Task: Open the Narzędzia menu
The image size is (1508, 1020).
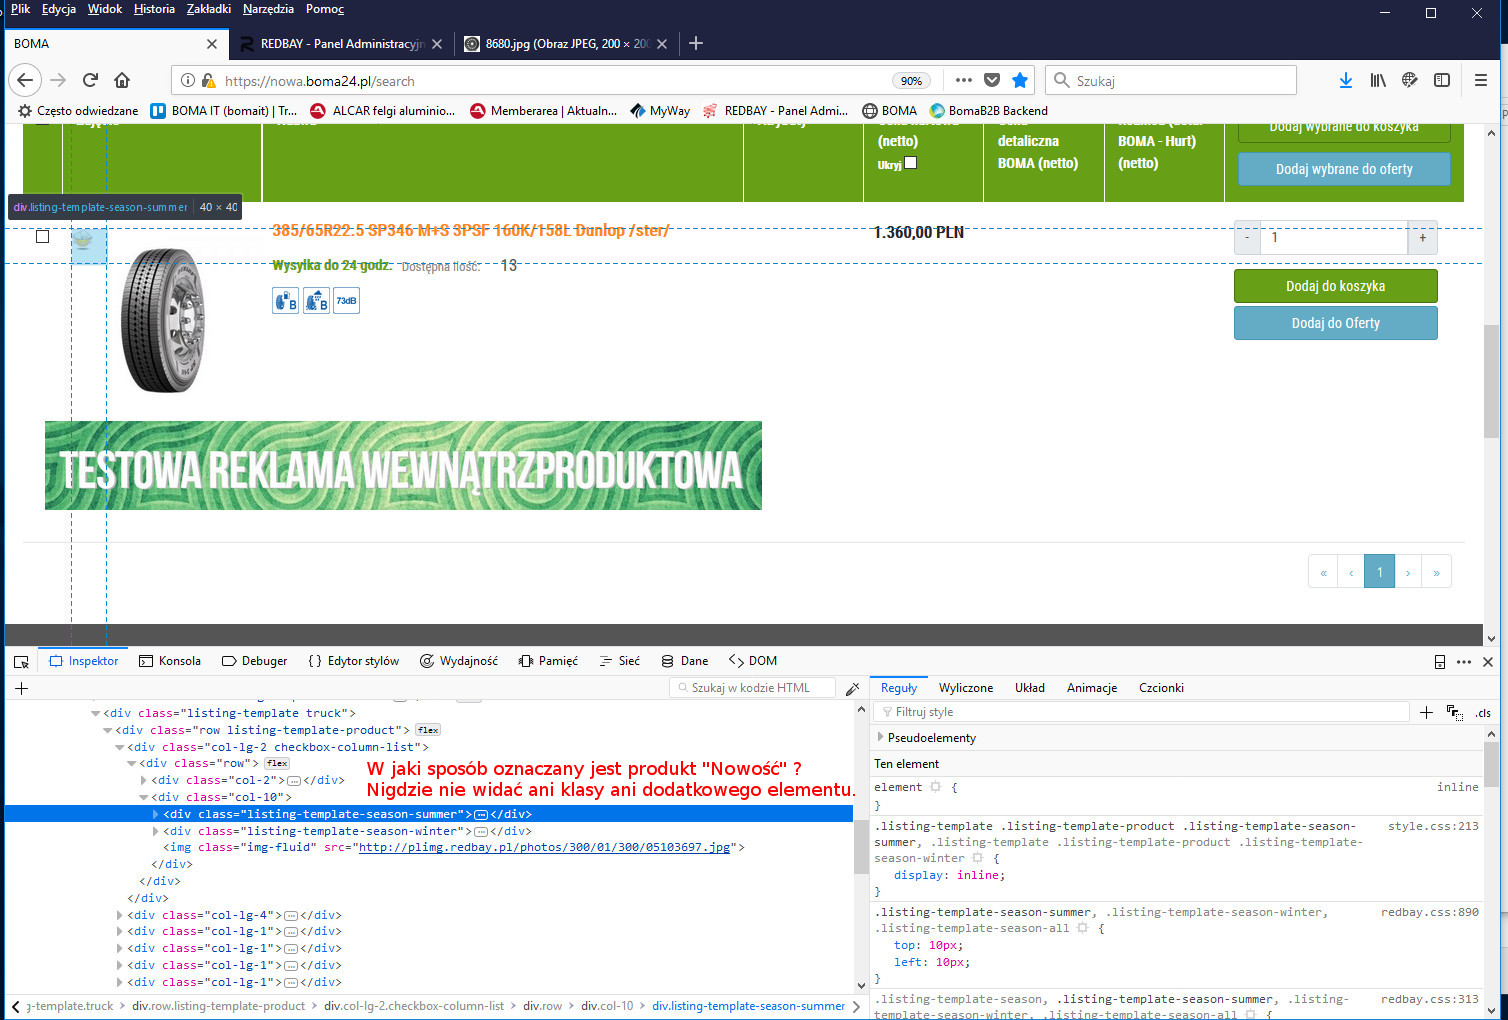Action: pos(268,9)
